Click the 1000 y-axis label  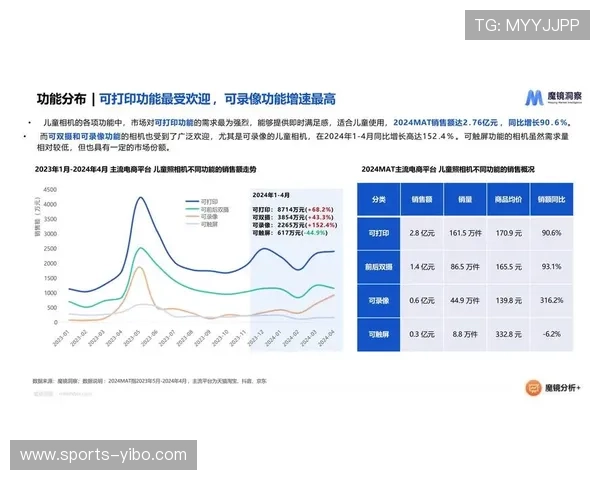tap(50, 293)
